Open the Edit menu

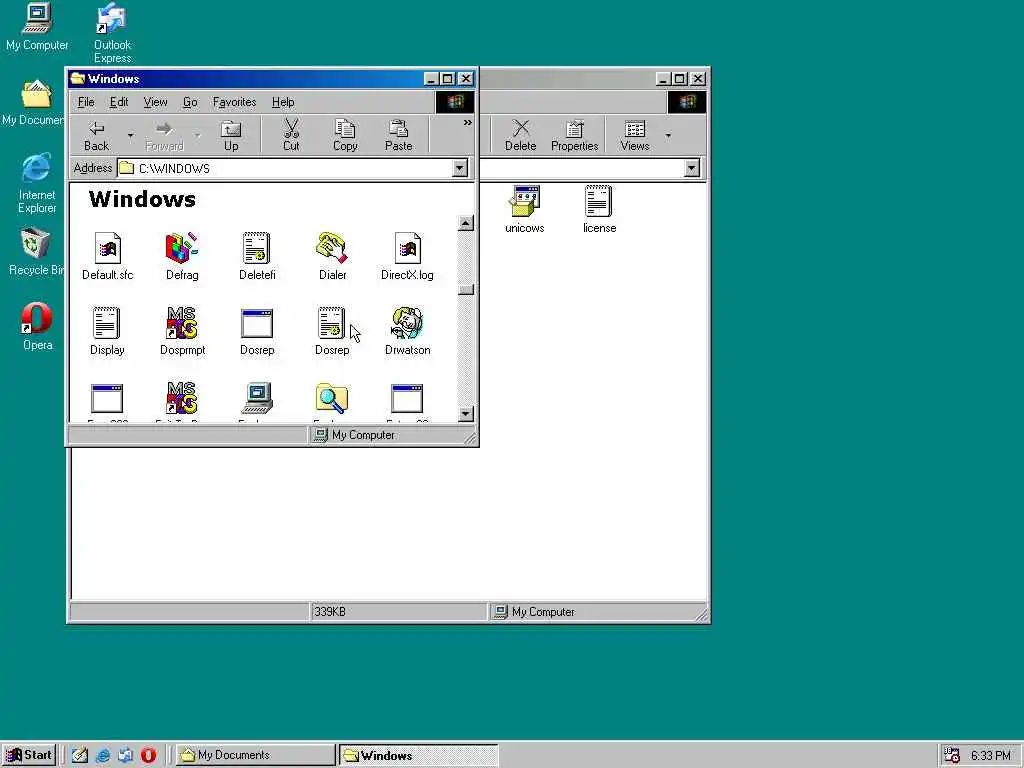click(x=119, y=102)
